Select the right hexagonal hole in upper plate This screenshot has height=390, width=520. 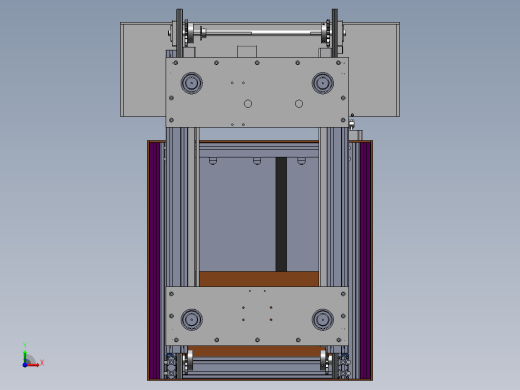pos(299,104)
